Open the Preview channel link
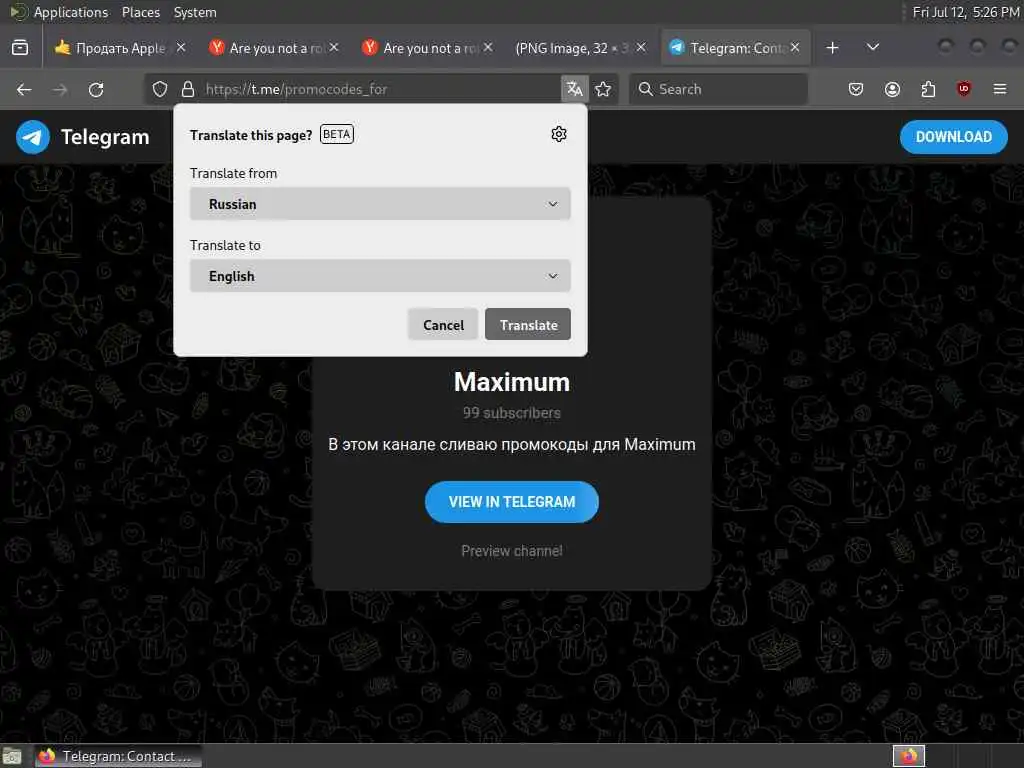This screenshot has height=768, width=1024. coord(512,551)
